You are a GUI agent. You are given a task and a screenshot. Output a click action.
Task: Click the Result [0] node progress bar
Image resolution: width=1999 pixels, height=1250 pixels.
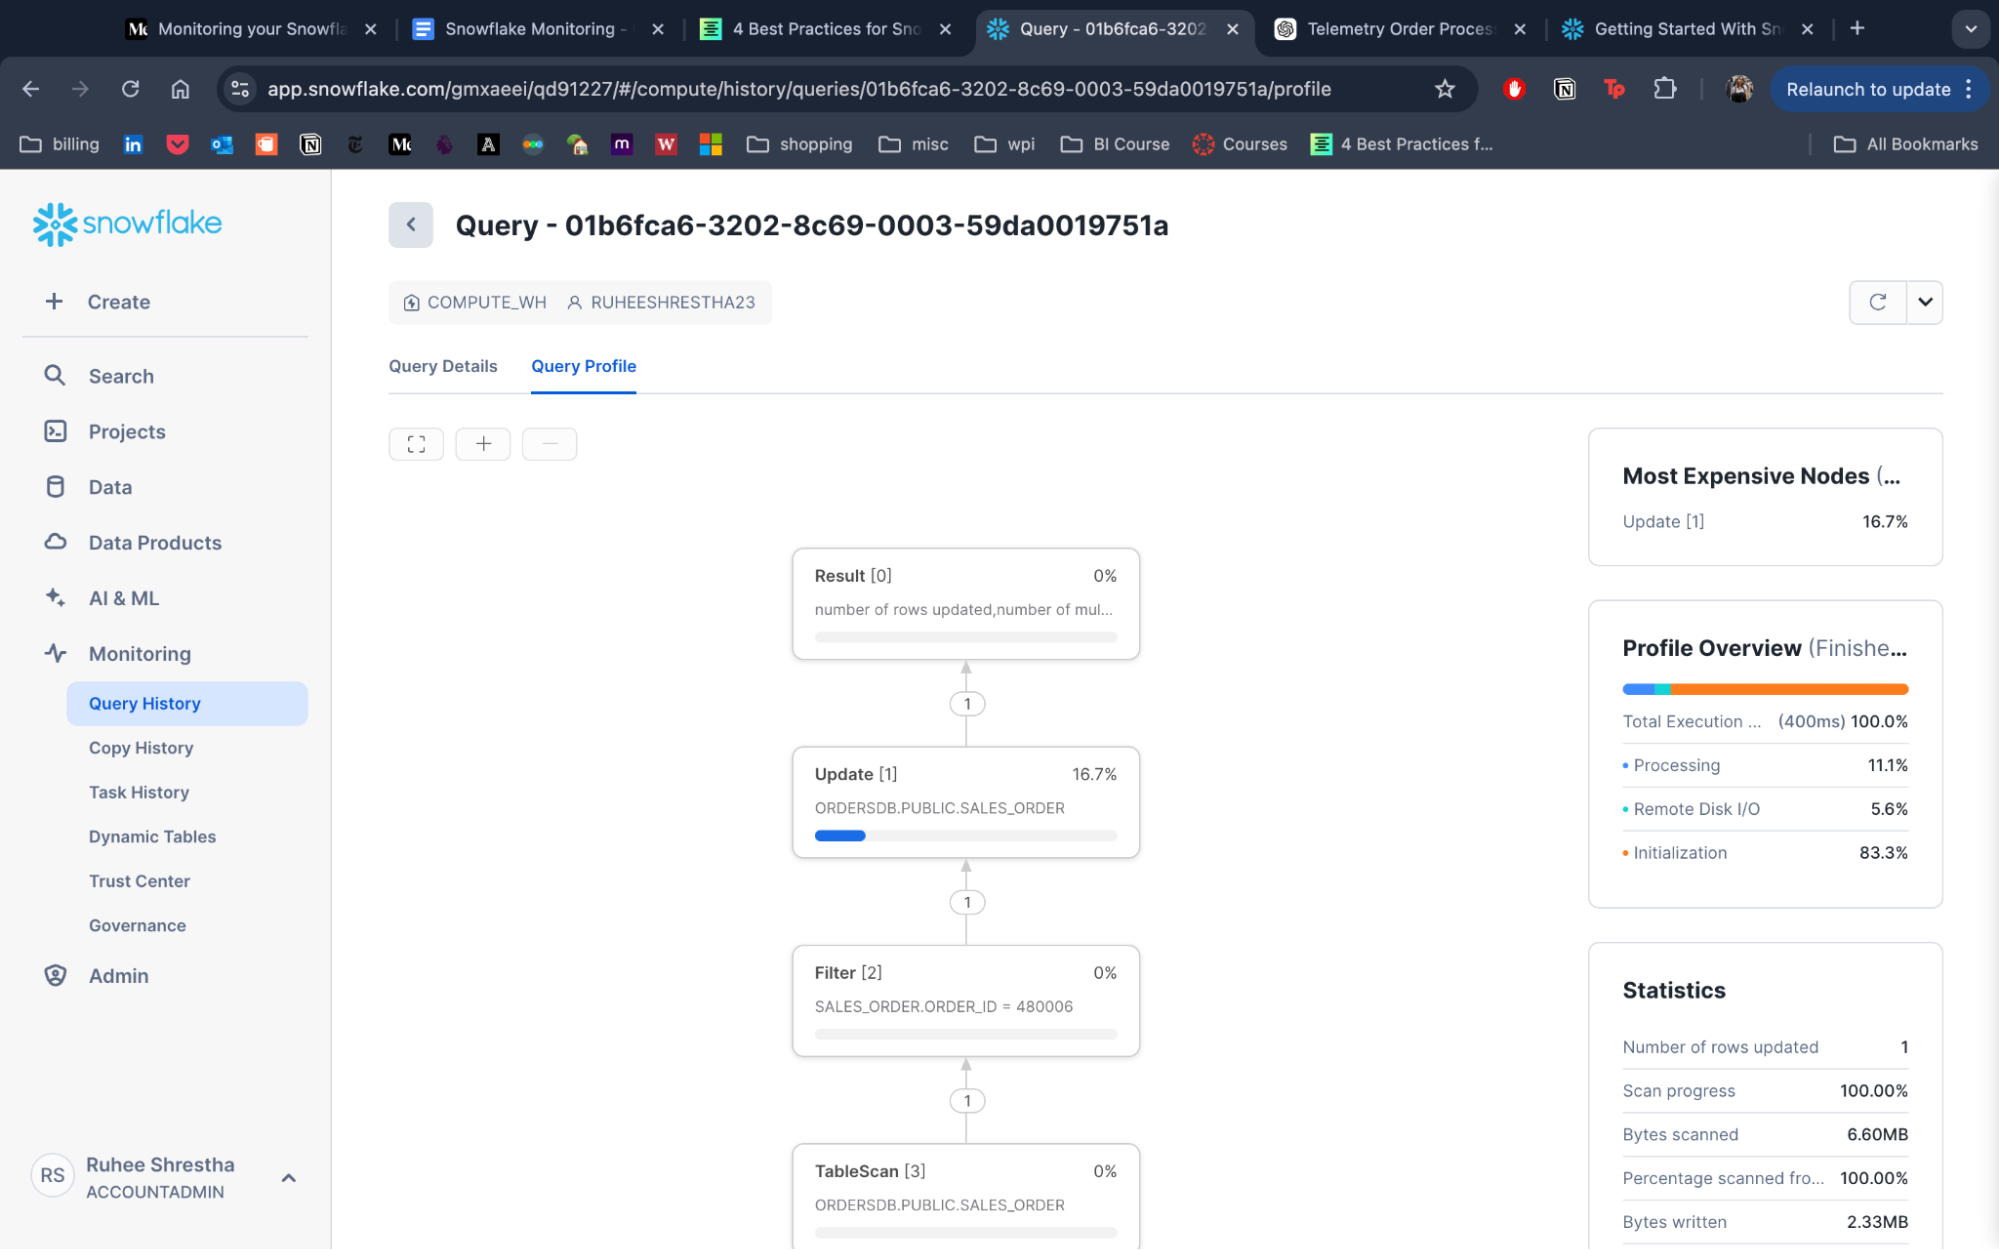click(x=966, y=637)
